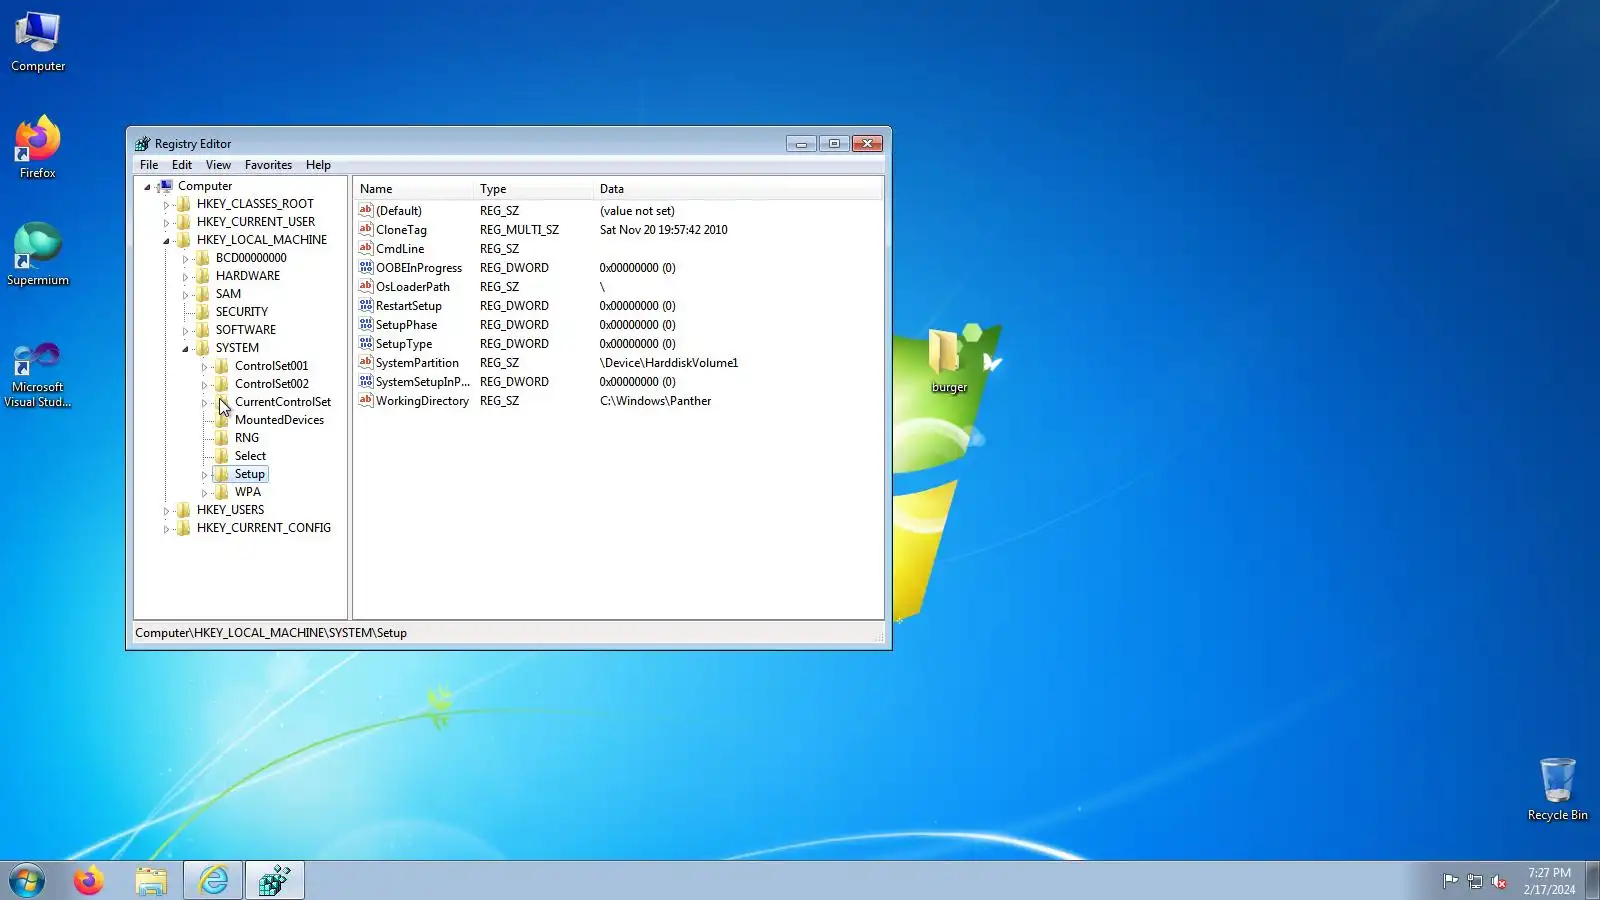The height and width of the screenshot is (900, 1600).
Task: Open Firefox from the taskbar
Action: [89, 881]
